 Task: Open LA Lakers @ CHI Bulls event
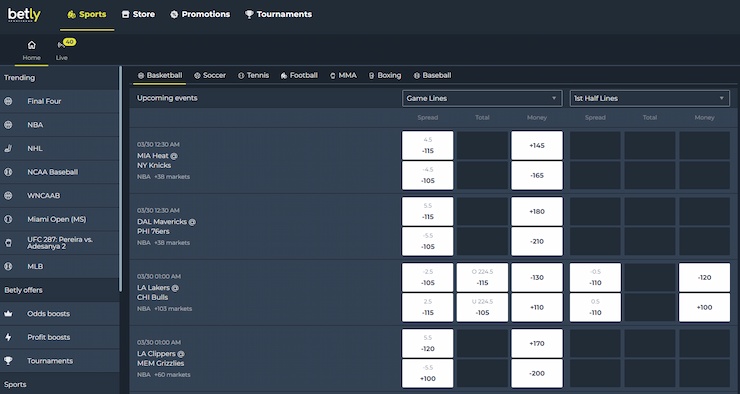(x=158, y=293)
